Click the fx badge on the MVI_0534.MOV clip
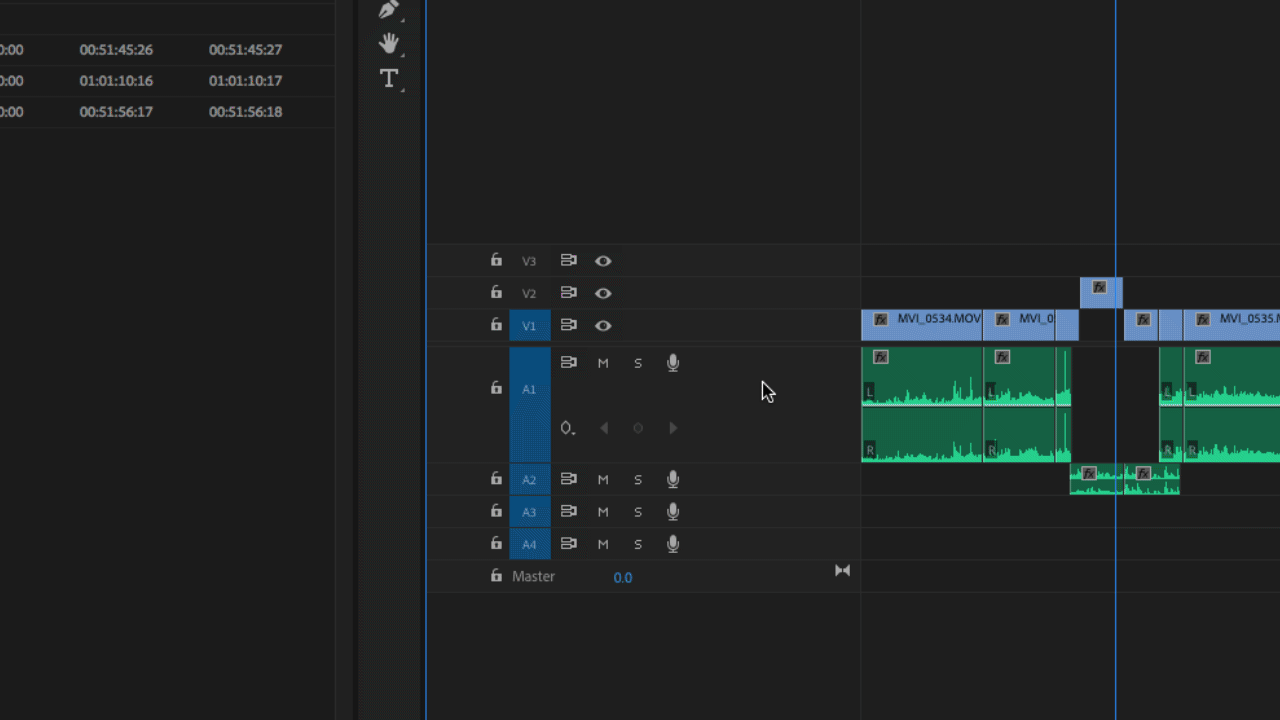Viewport: 1280px width, 720px height. click(x=880, y=319)
